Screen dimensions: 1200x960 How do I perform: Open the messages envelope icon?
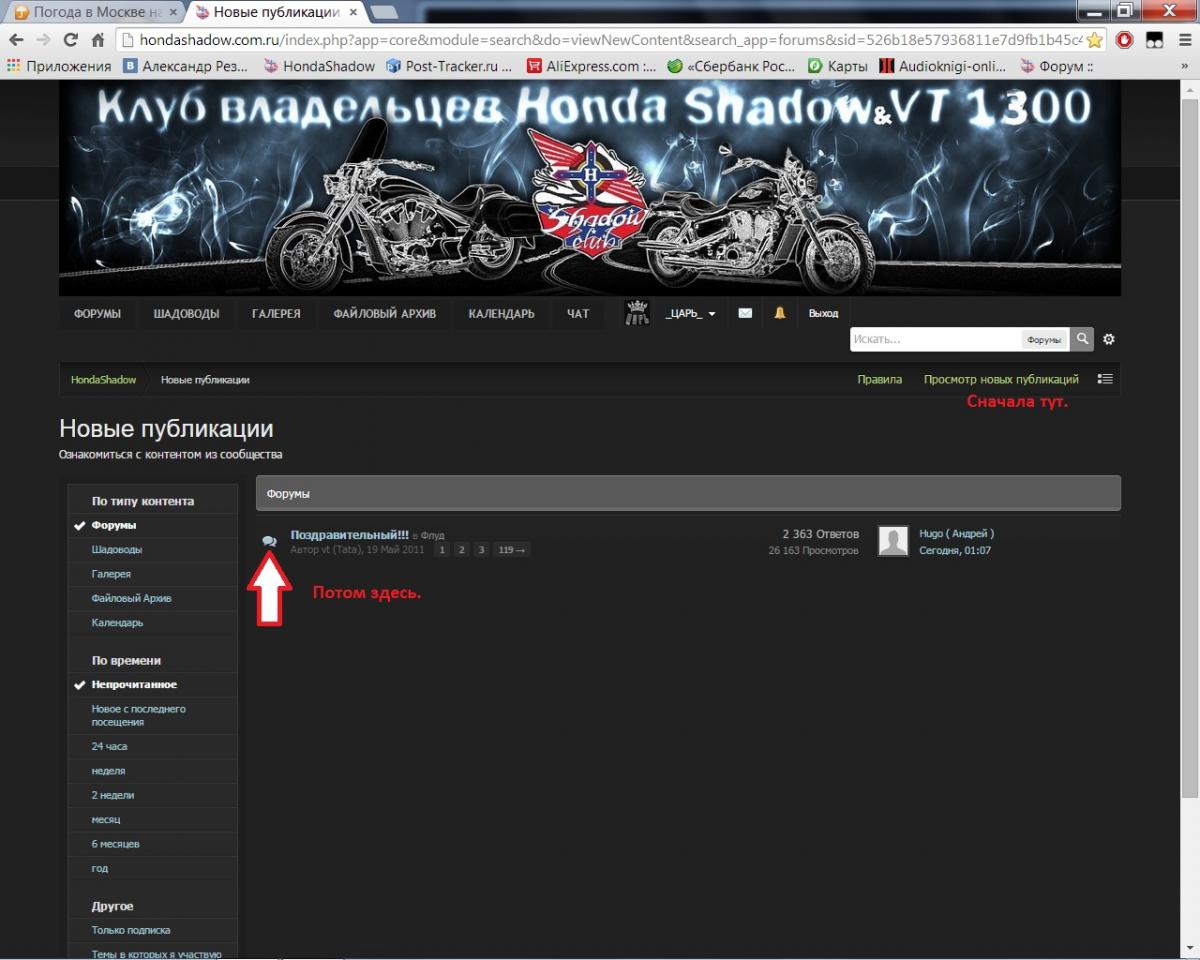pos(745,313)
